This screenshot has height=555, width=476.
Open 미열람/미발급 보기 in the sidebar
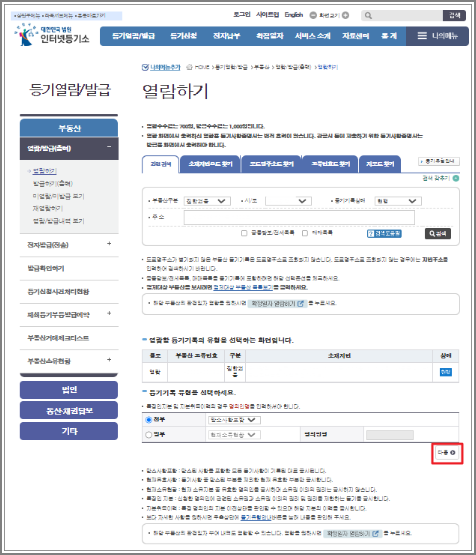[x=58, y=196]
